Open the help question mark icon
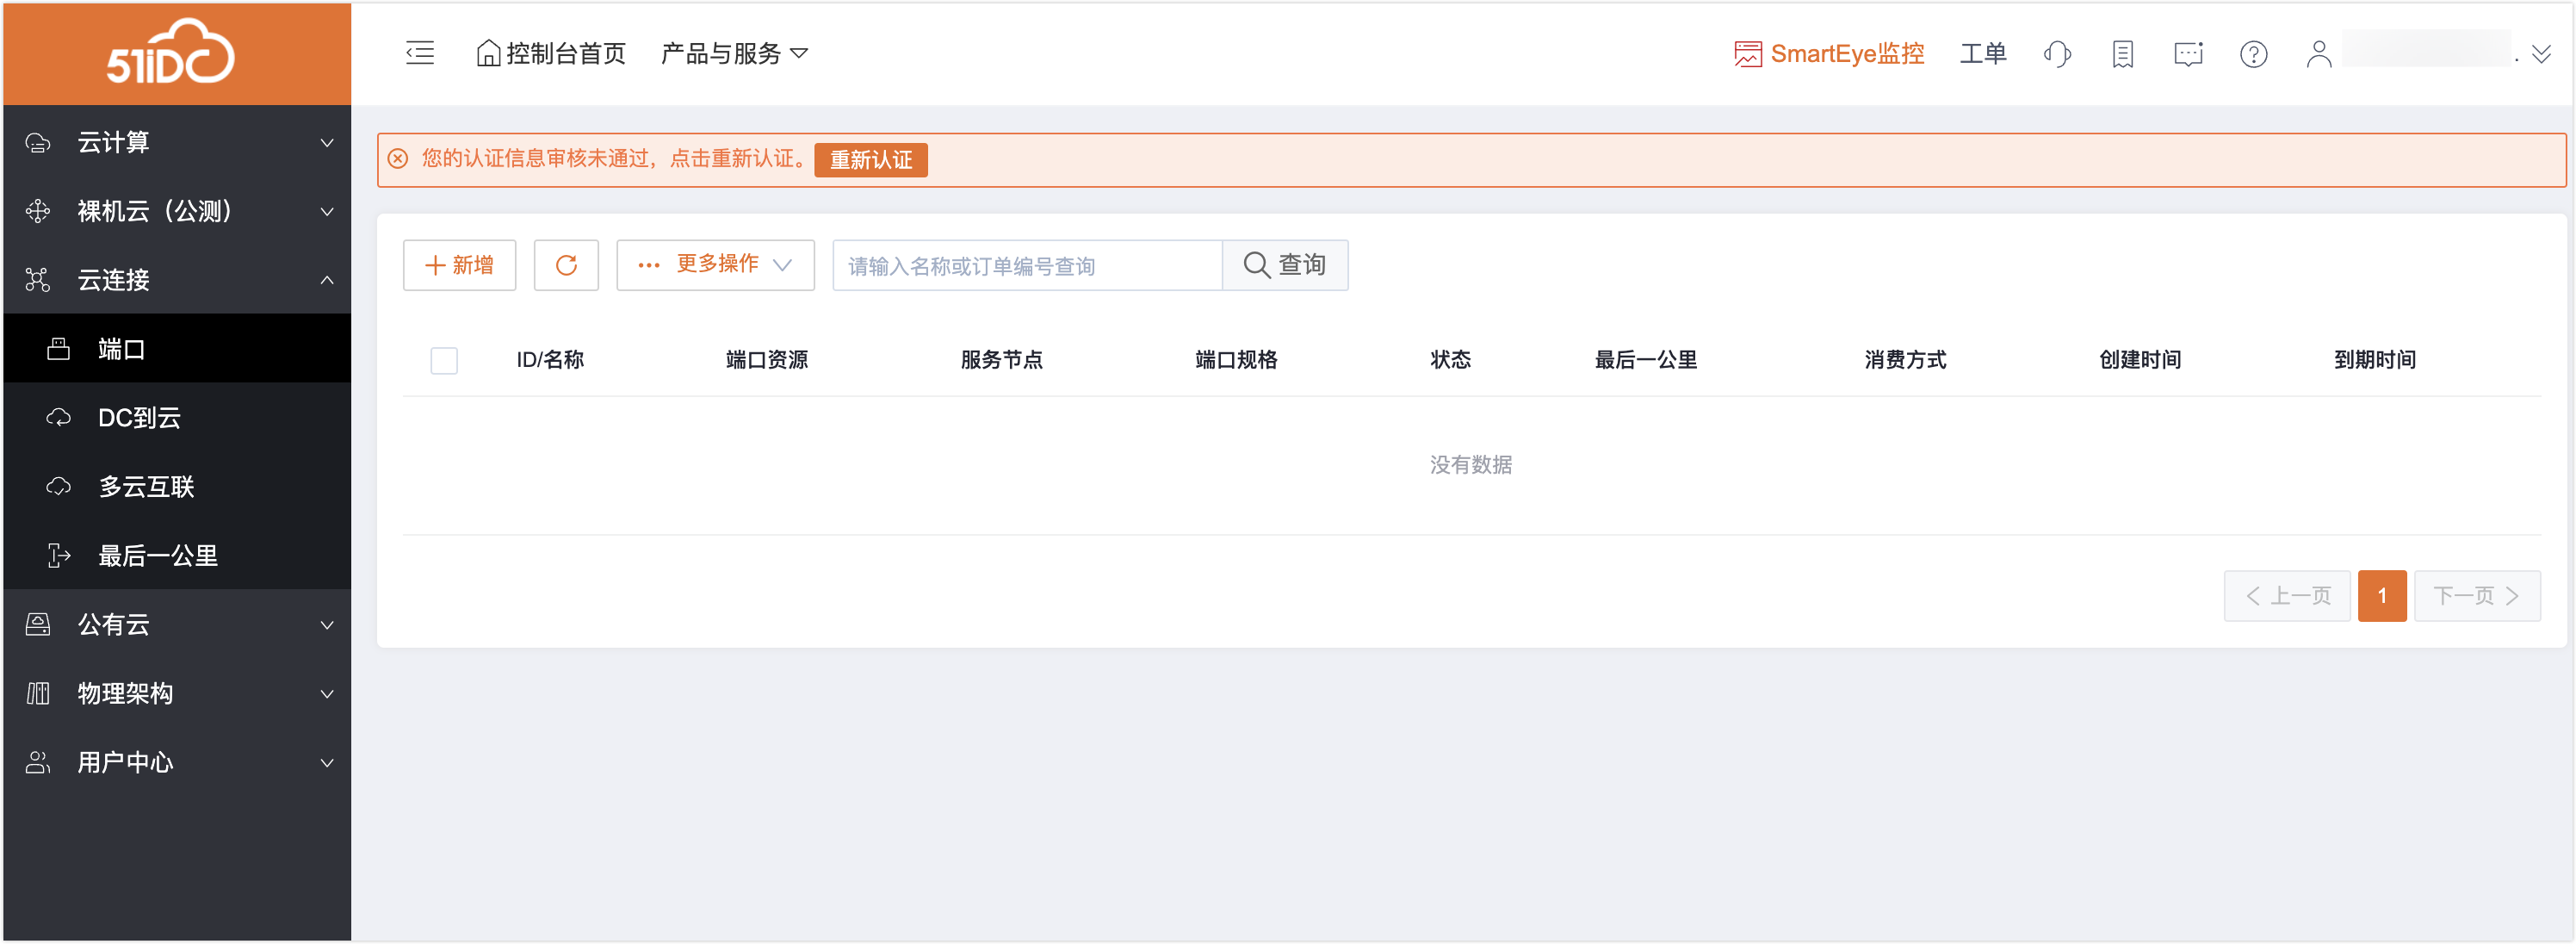The width and height of the screenshot is (2576, 944). tap(2253, 54)
